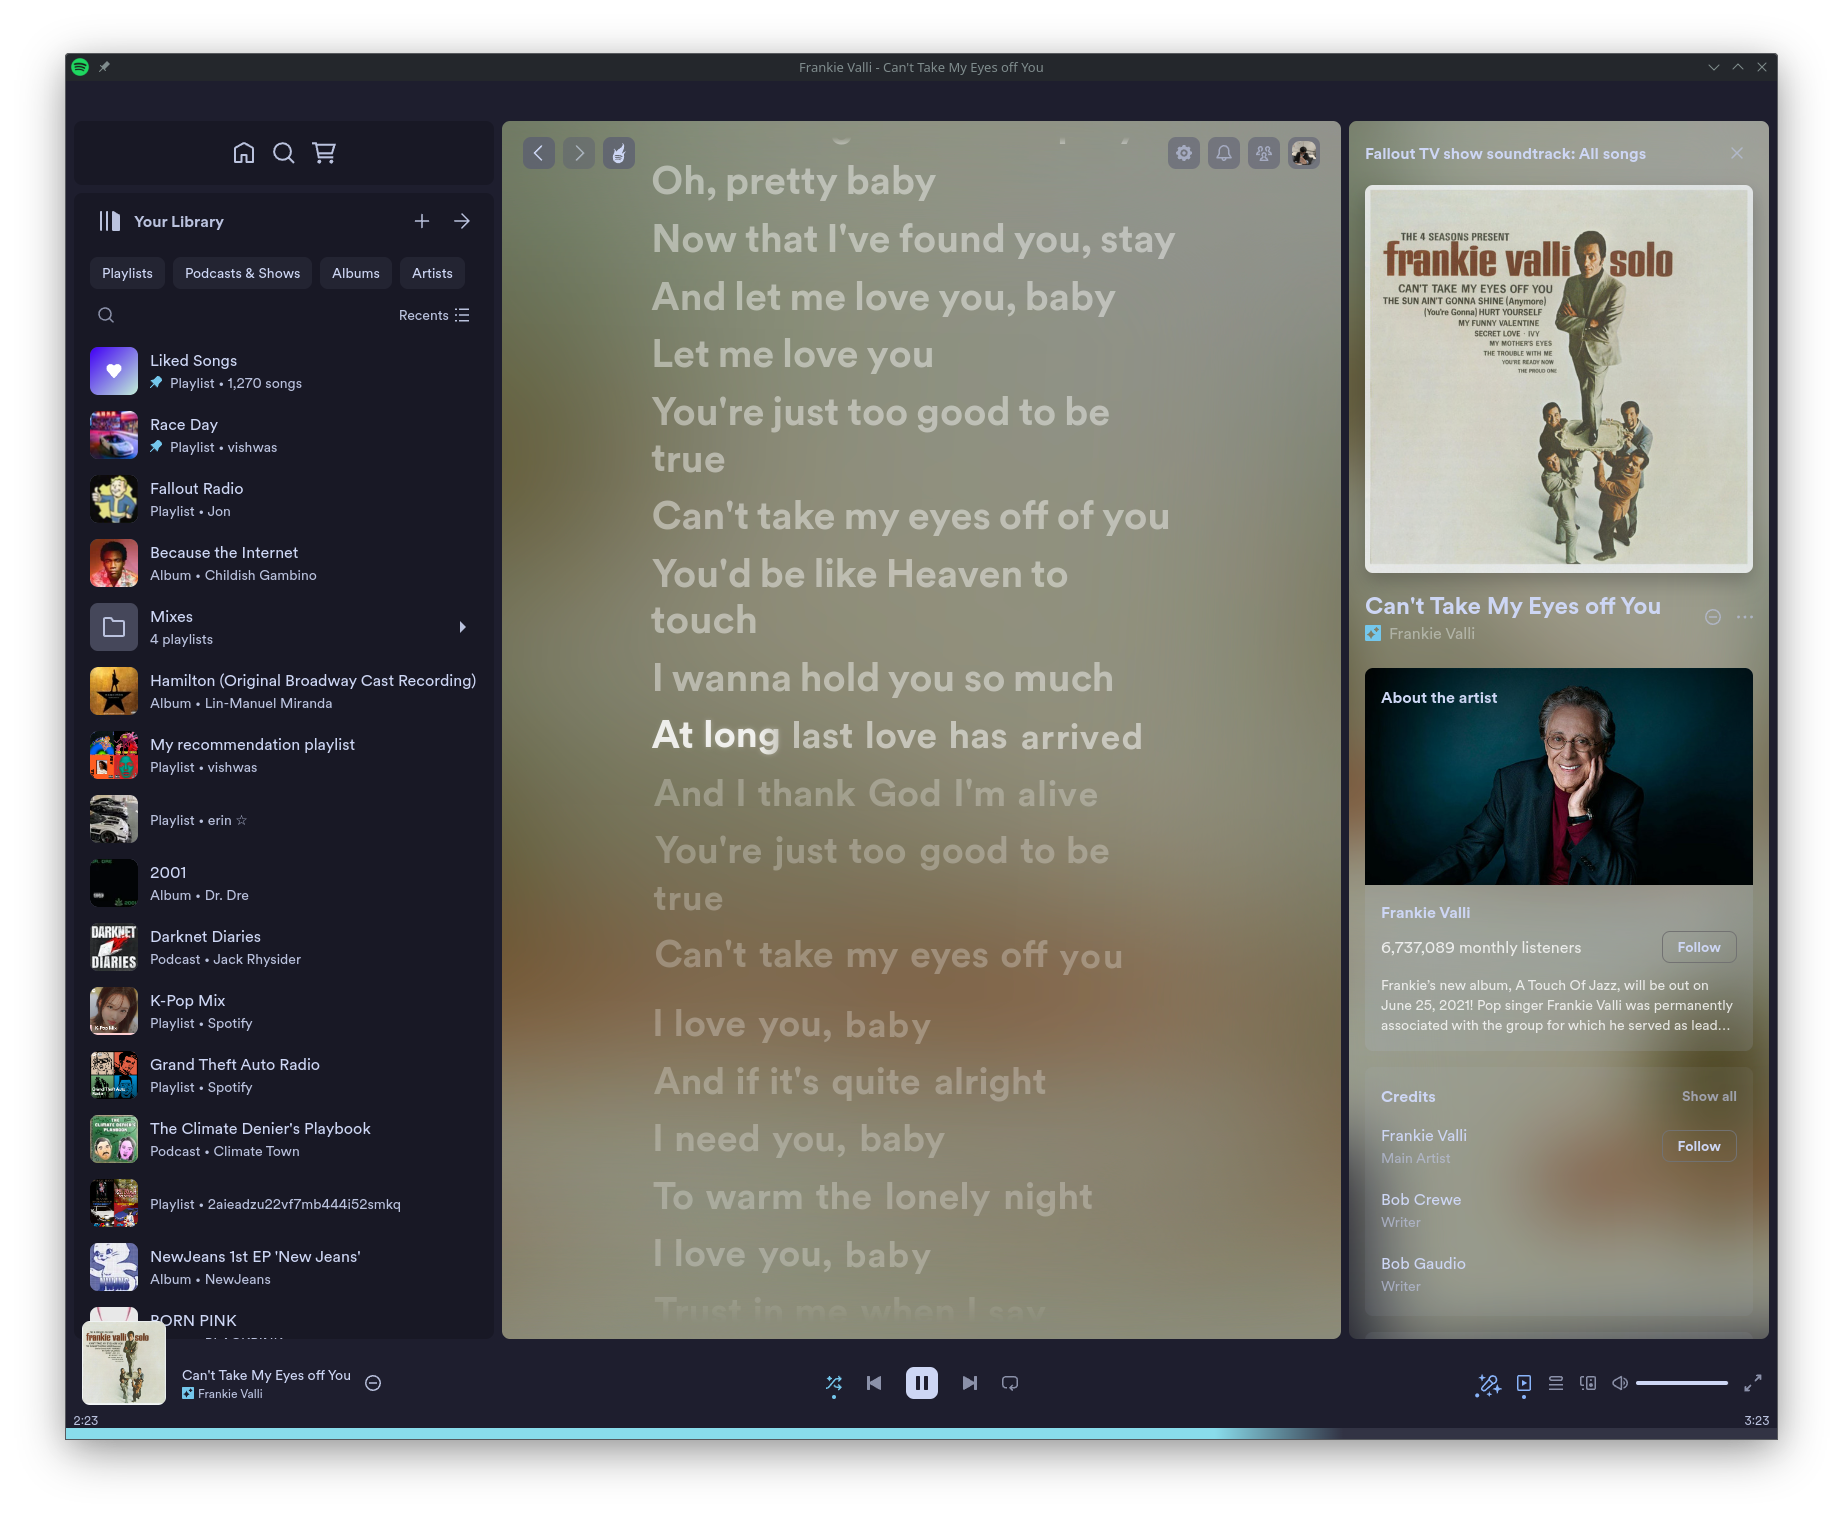Click the flame icon beside navigation arrows
This screenshot has width=1844, height=1518.
(x=619, y=153)
